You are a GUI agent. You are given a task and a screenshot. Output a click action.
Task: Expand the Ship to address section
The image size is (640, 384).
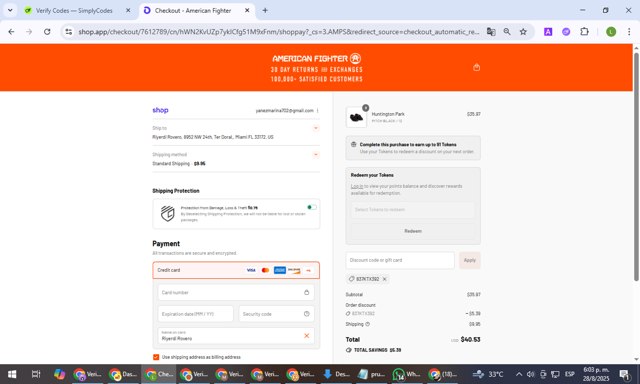tap(316, 128)
